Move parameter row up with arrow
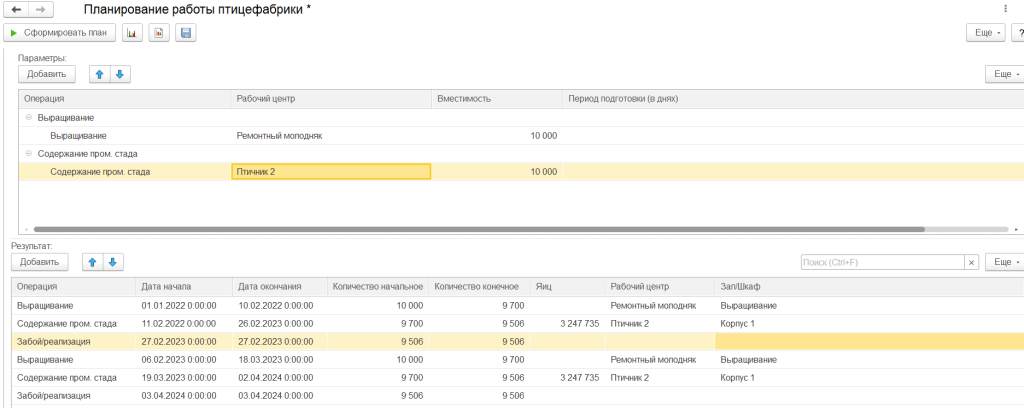Image resolution: width=1024 pixels, height=408 pixels. click(x=99, y=74)
